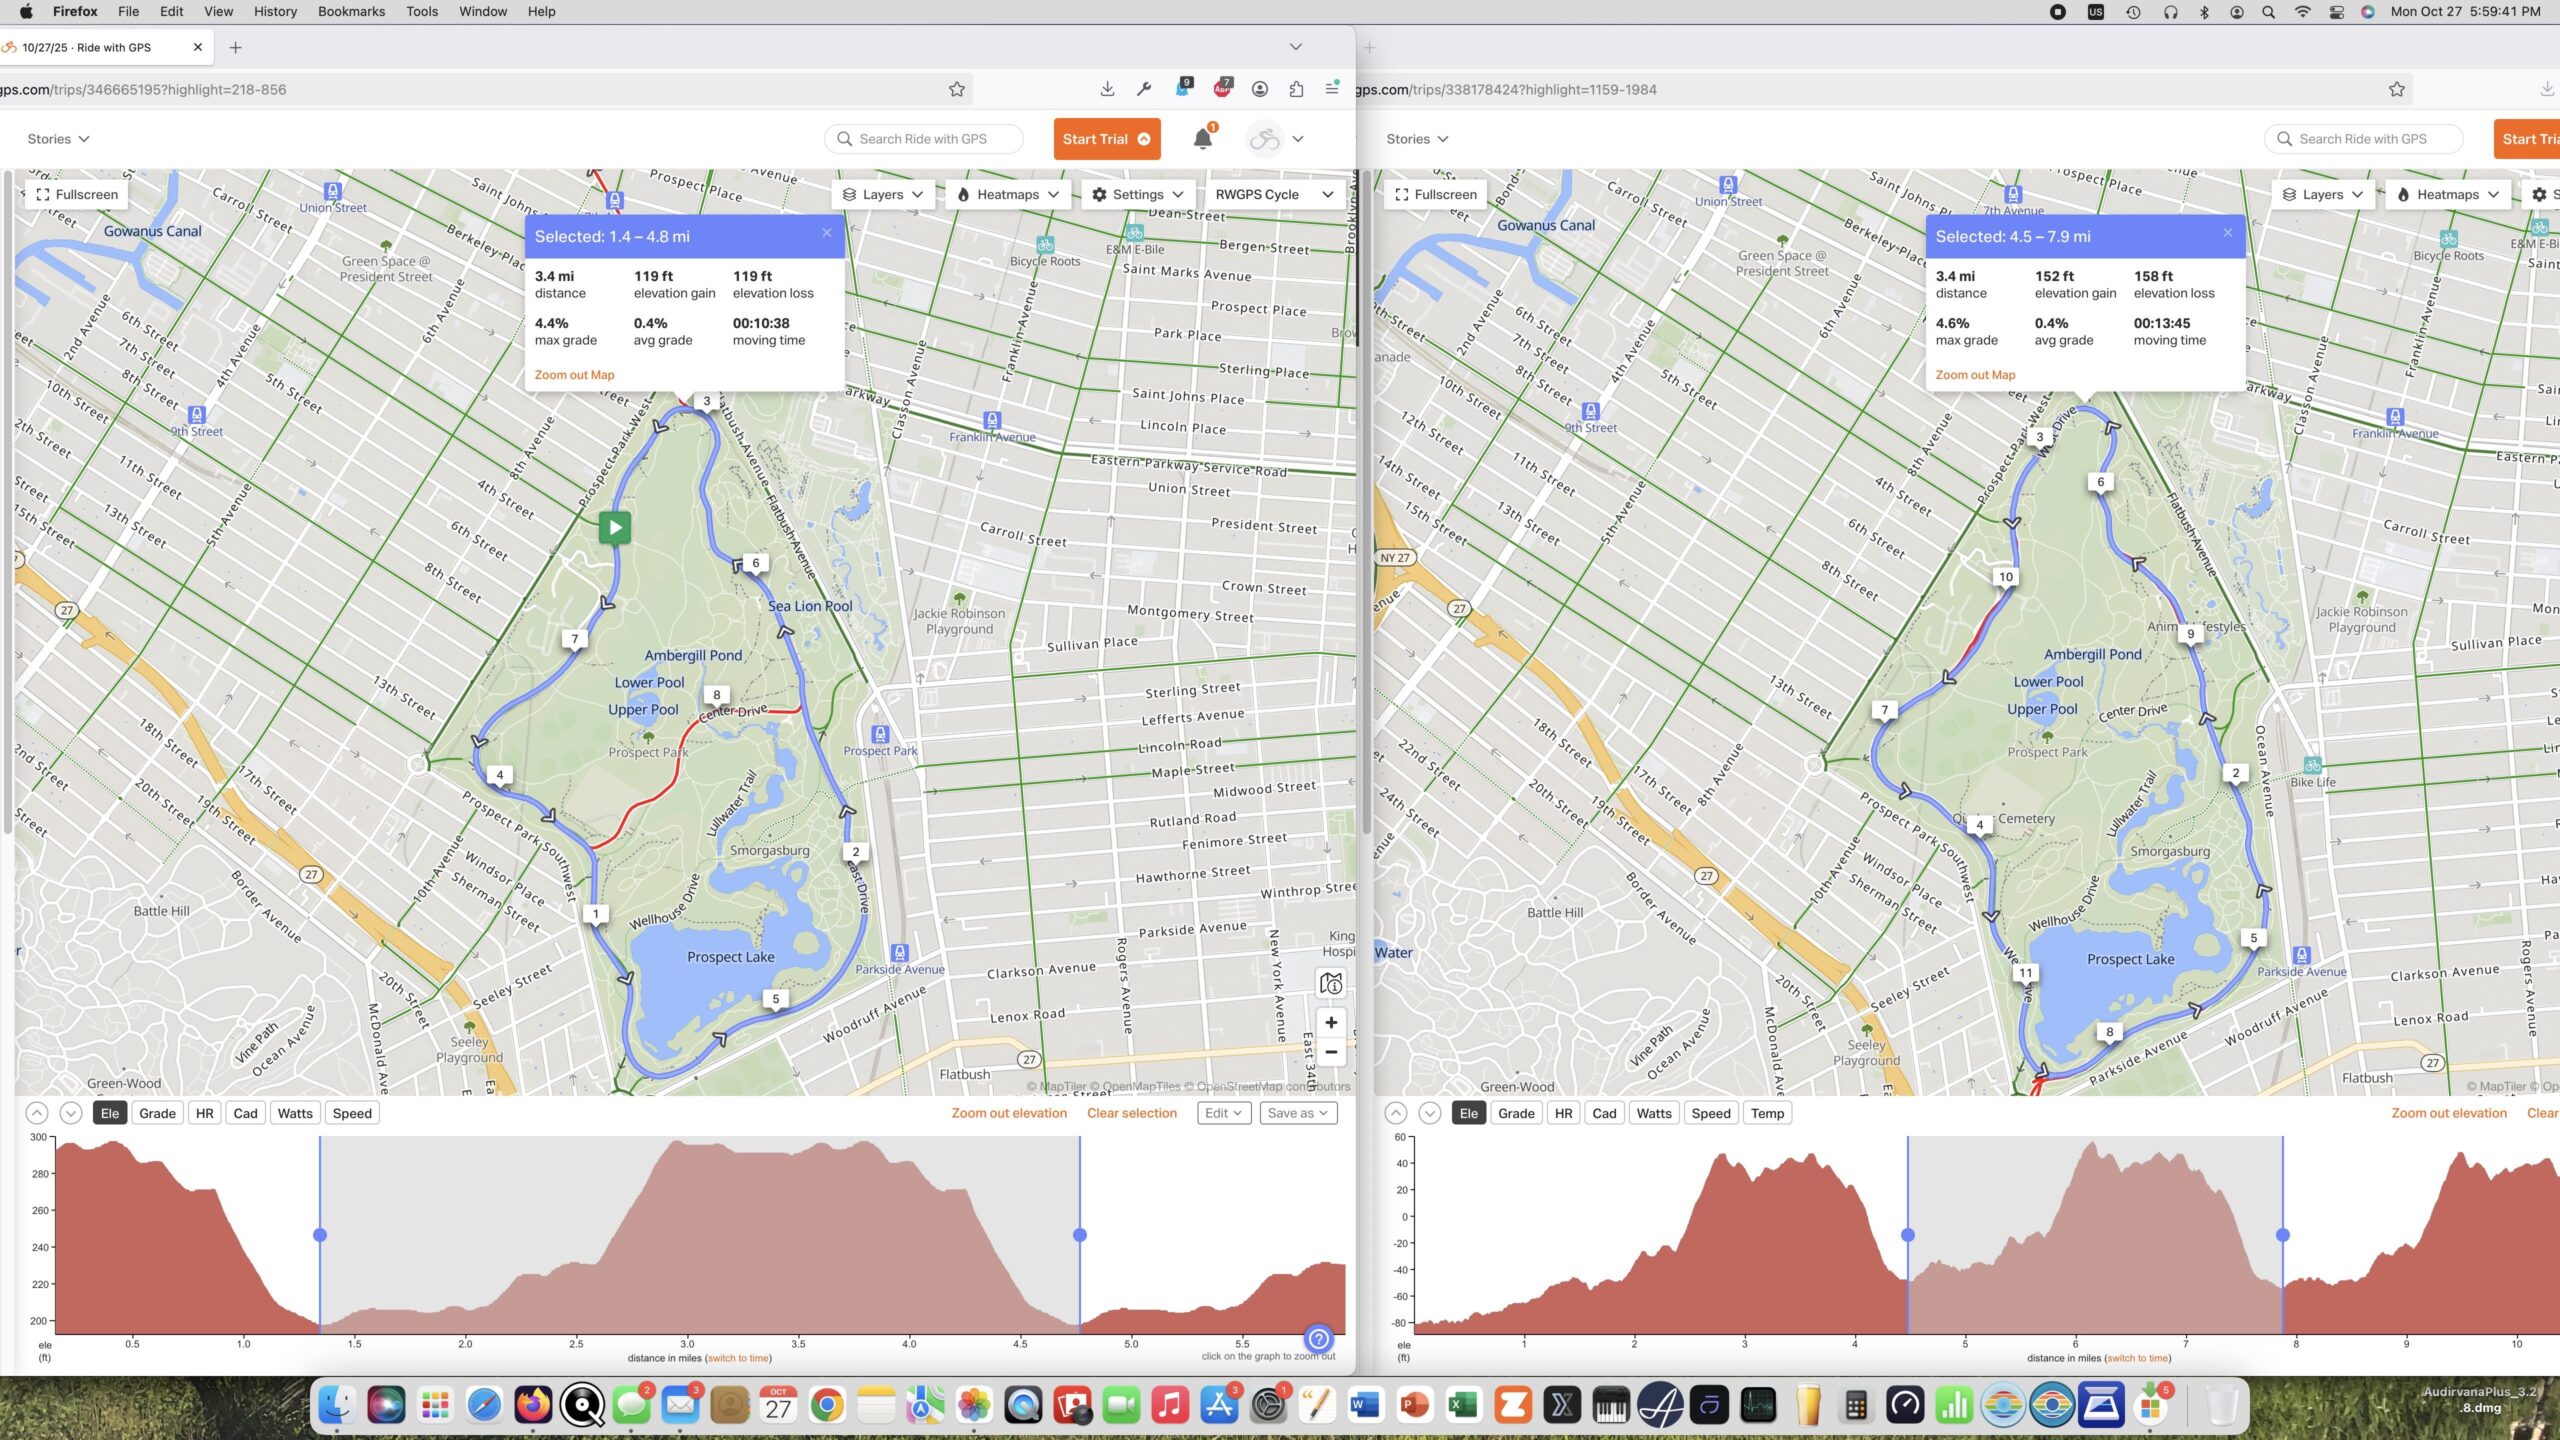This screenshot has height=1440, width=2560.
Task: Open Finder from the Dock
Action: pos(337,1406)
